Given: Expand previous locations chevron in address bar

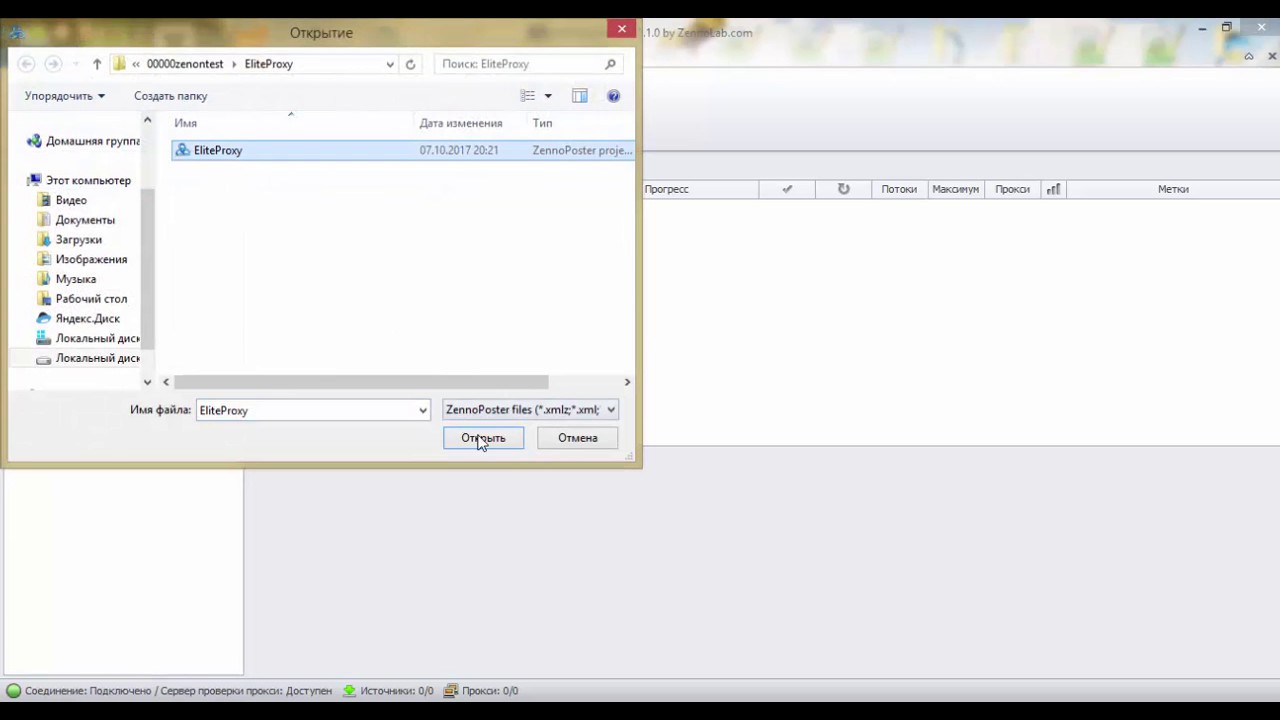Looking at the screenshot, I should 136,64.
